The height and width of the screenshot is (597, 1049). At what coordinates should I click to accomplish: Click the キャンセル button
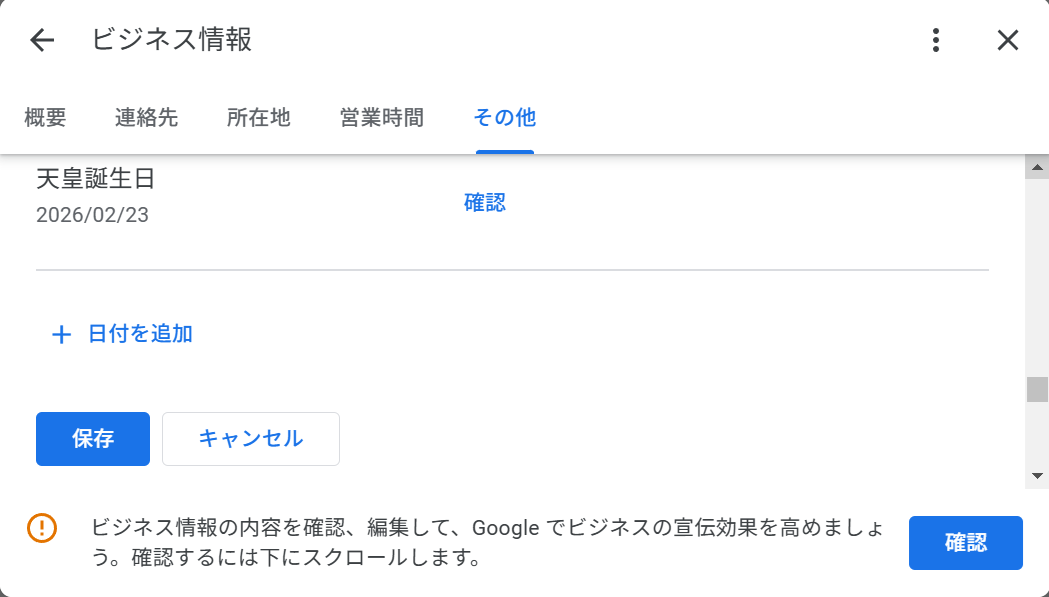(x=250, y=438)
